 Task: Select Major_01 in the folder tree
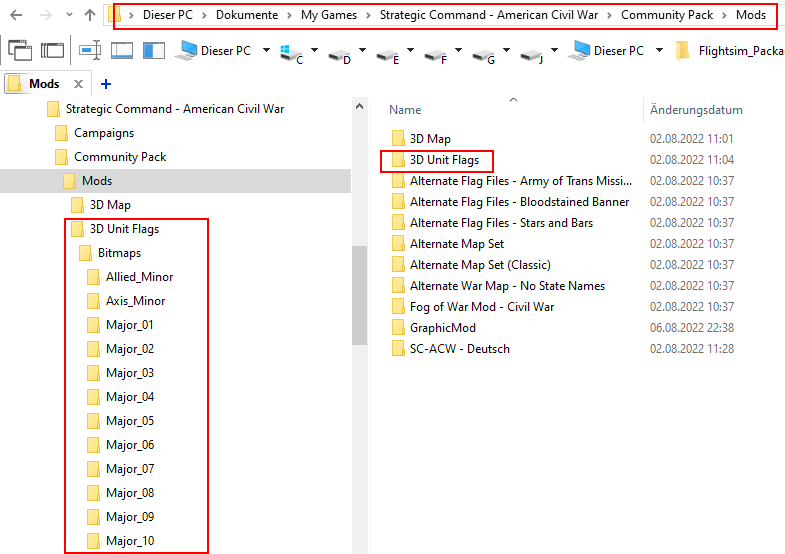pos(120,325)
